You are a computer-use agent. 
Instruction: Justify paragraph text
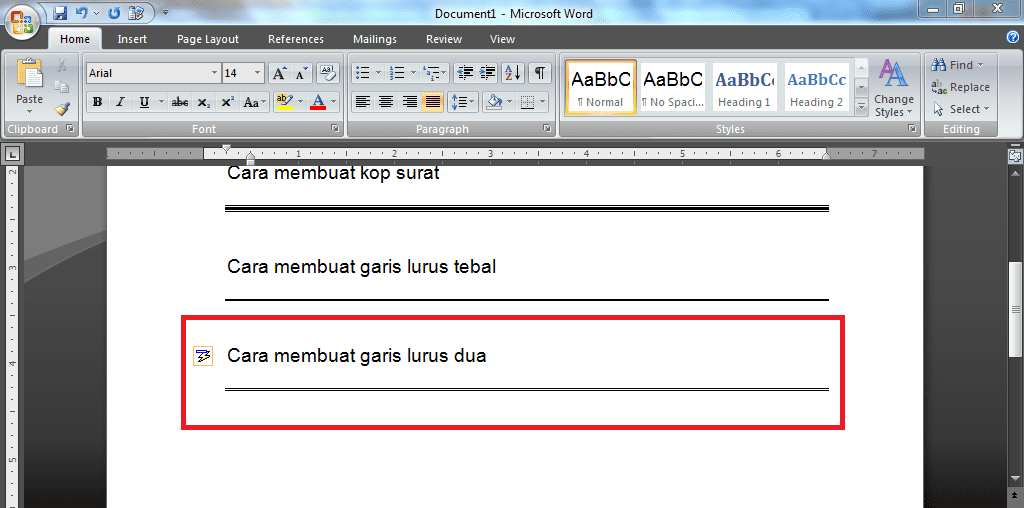pos(432,102)
